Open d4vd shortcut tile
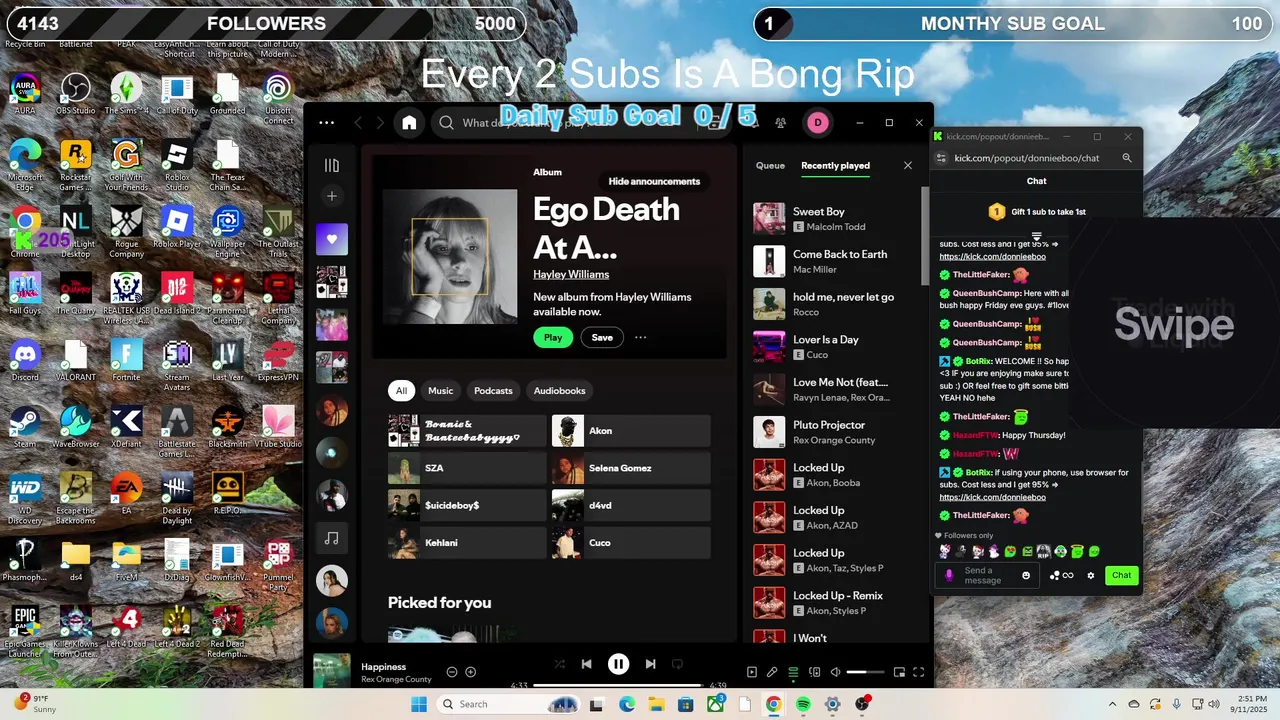This screenshot has width=1280, height=720. coord(631,506)
